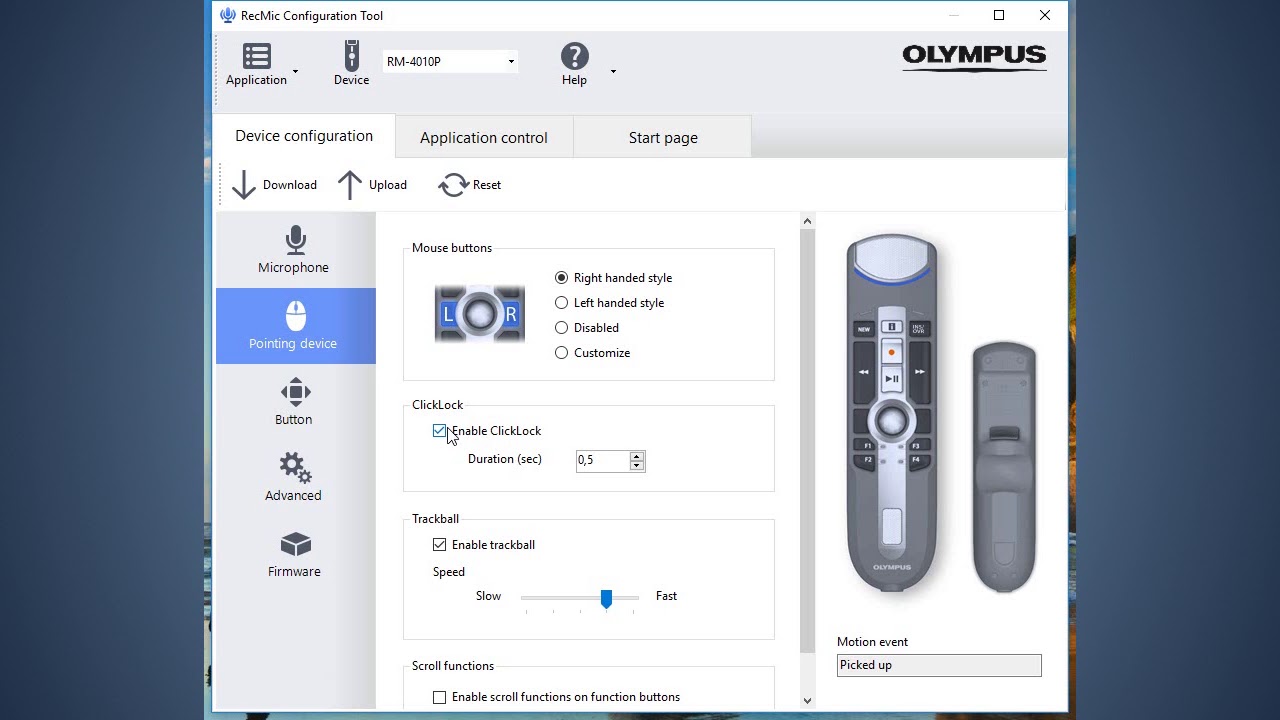Viewport: 1280px width, 720px height.
Task: Select Left handed style option
Action: pyautogui.click(x=561, y=303)
